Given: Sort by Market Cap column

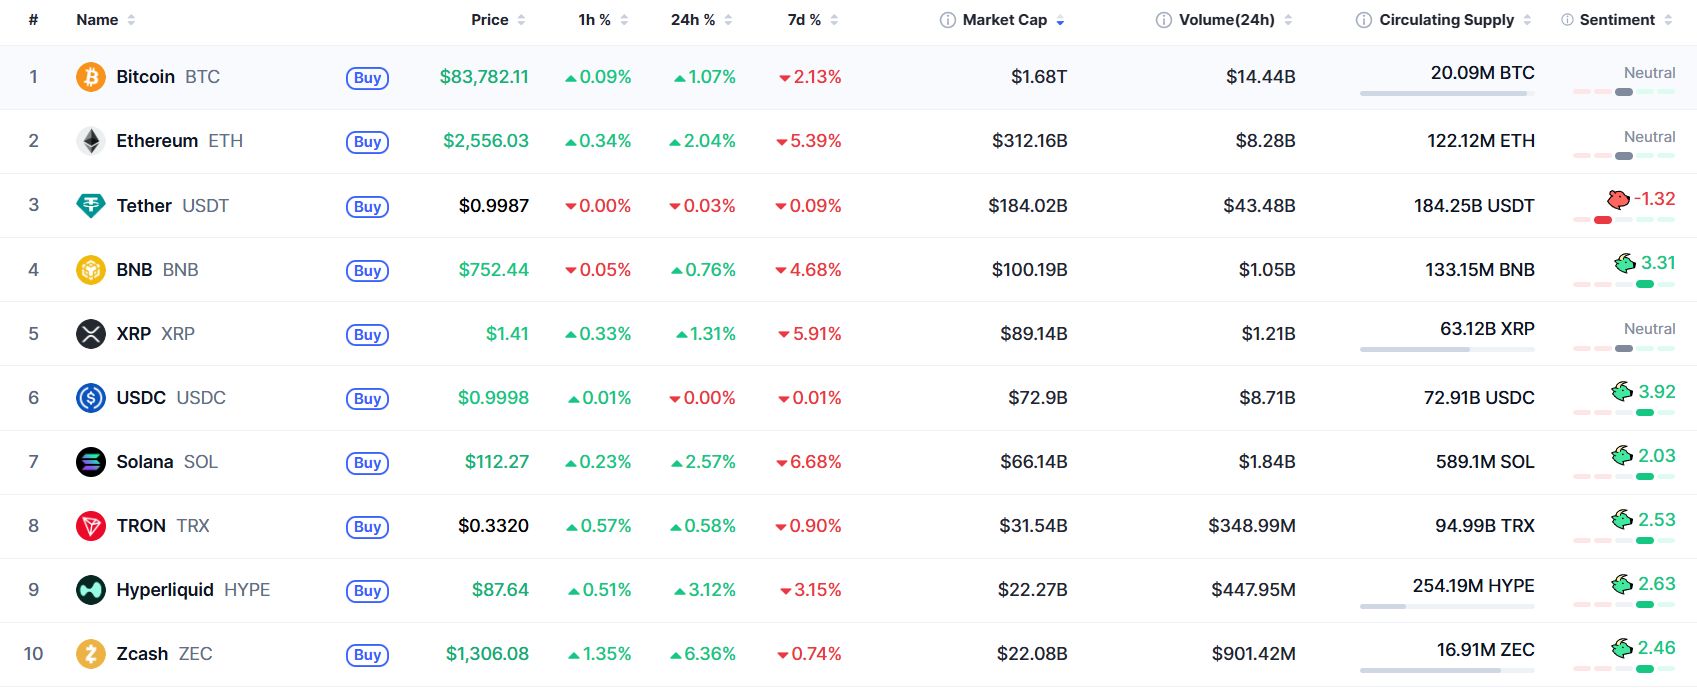Looking at the screenshot, I should [1013, 20].
